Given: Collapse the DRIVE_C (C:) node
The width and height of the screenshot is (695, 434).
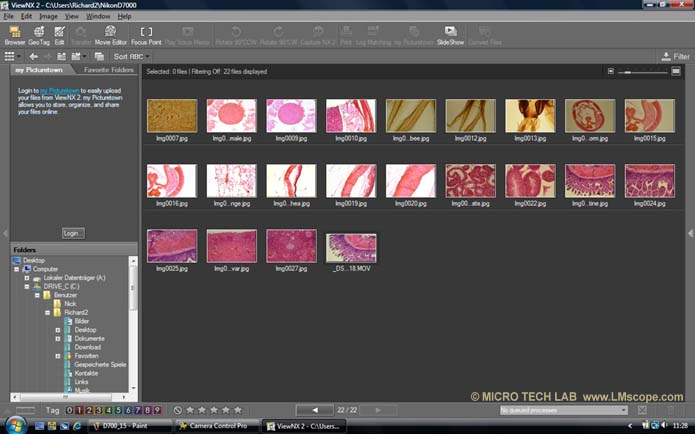Looking at the screenshot, I should pos(27,286).
